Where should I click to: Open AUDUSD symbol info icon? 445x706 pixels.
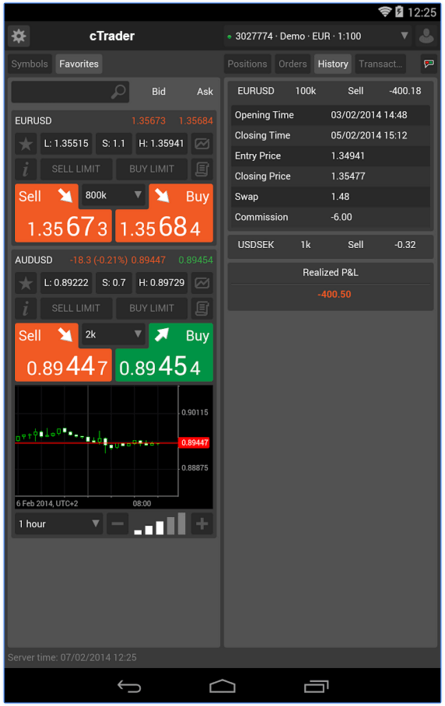point(26,308)
